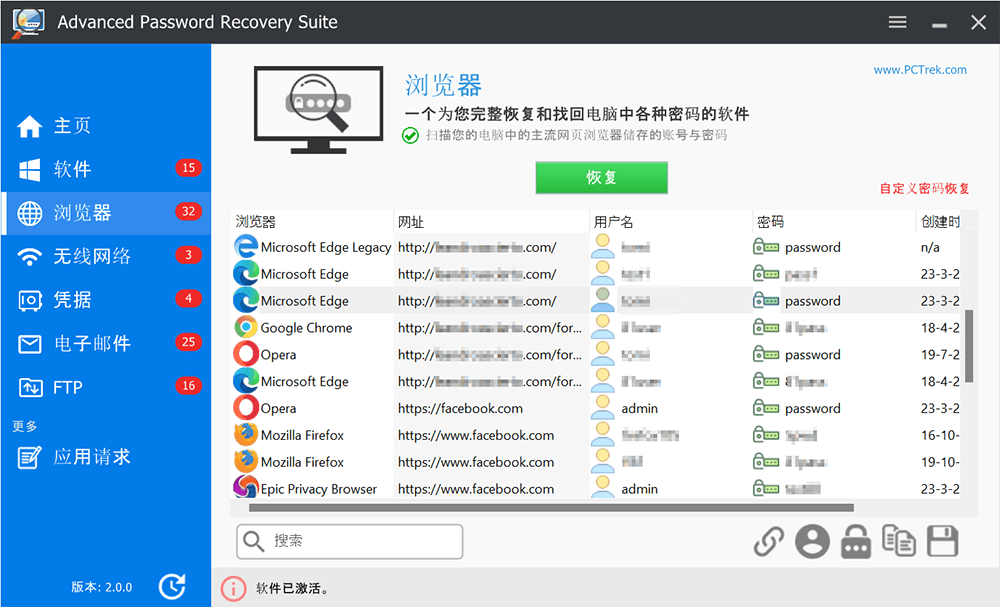
Task: Click the 软件已激活 status text
Action: coord(293,589)
